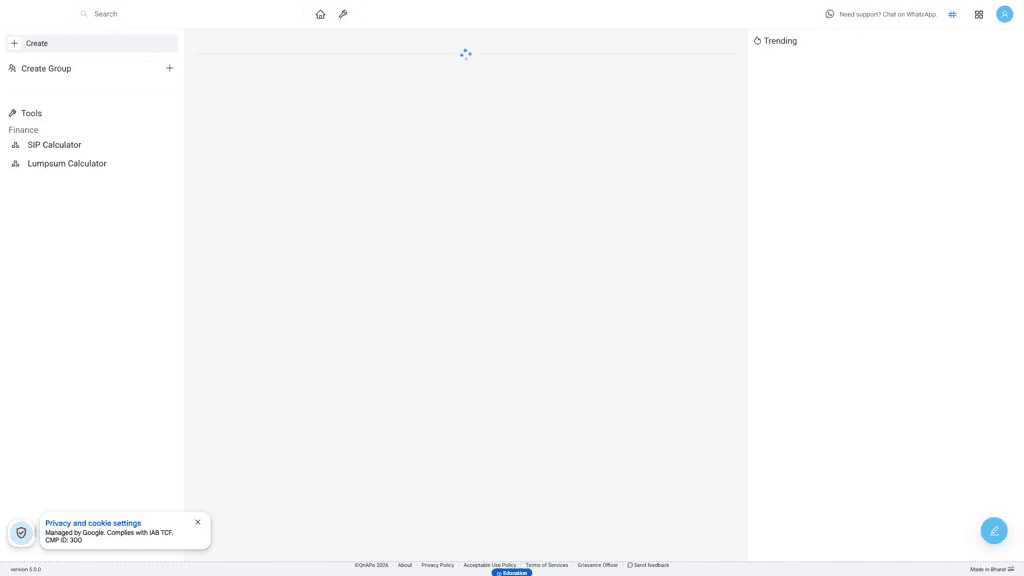1024x576 pixels.
Task: Open the Tools wrench icon in top bar
Action: 343,14
